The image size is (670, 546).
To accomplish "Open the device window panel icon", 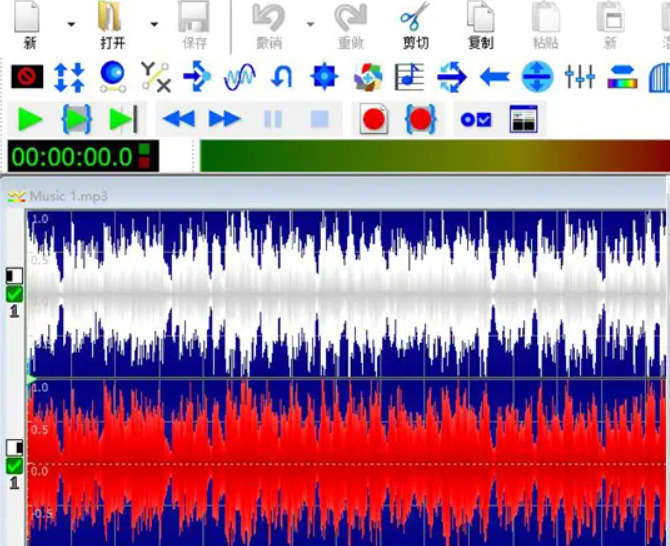I will pyautogui.click(x=524, y=119).
